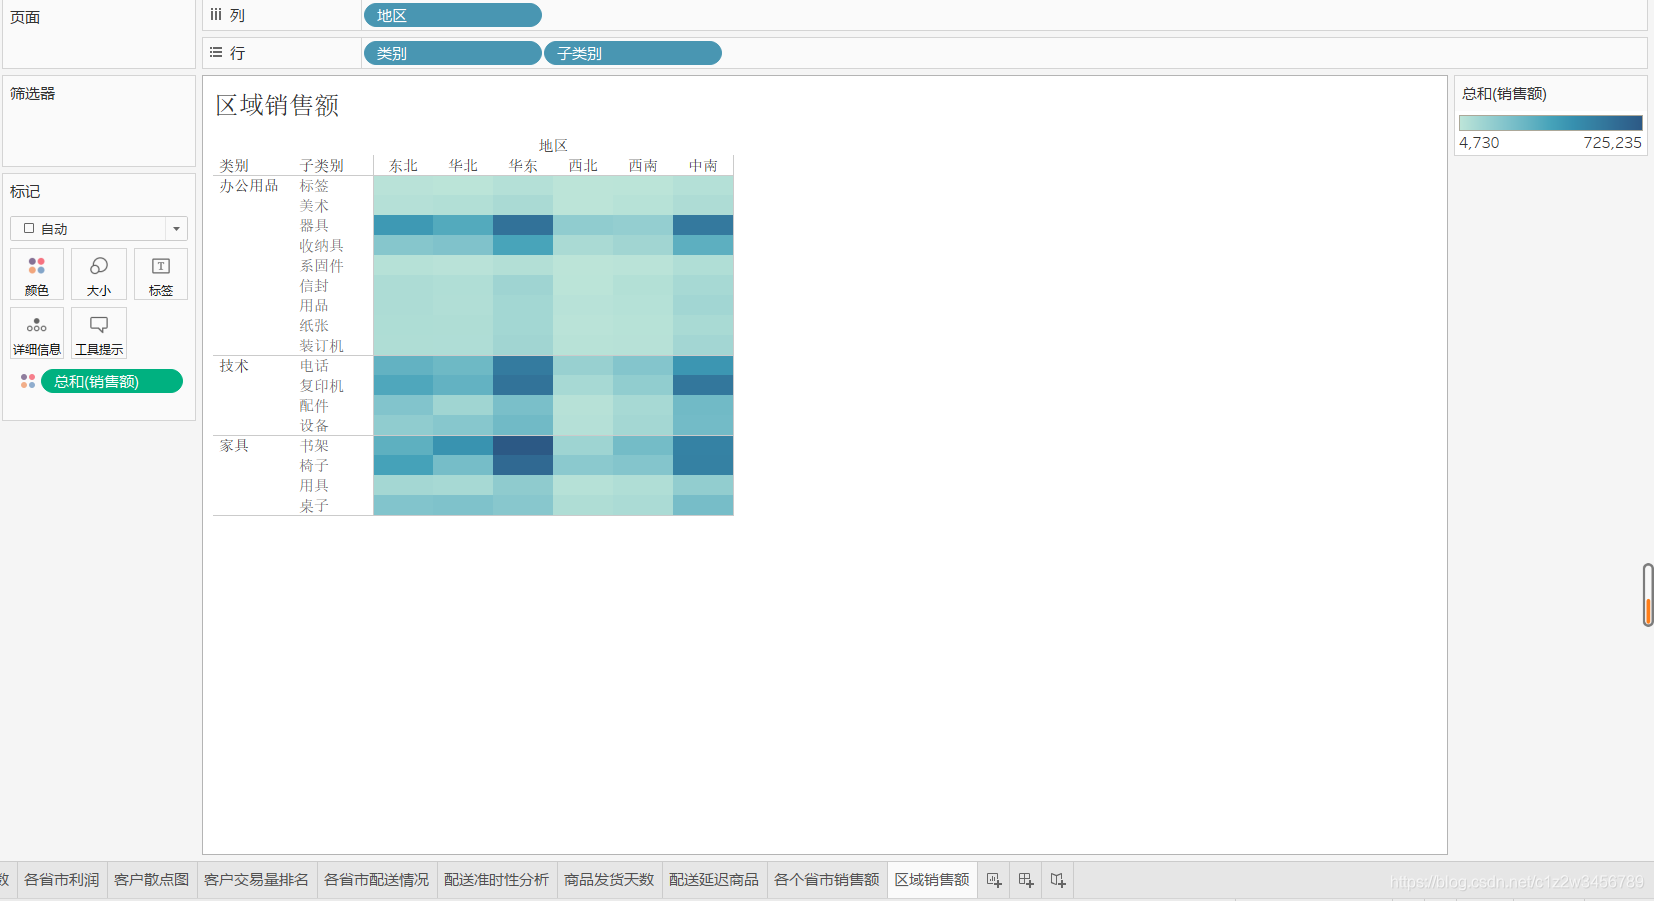Click the 电话 sub-category row label

[x=314, y=366]
